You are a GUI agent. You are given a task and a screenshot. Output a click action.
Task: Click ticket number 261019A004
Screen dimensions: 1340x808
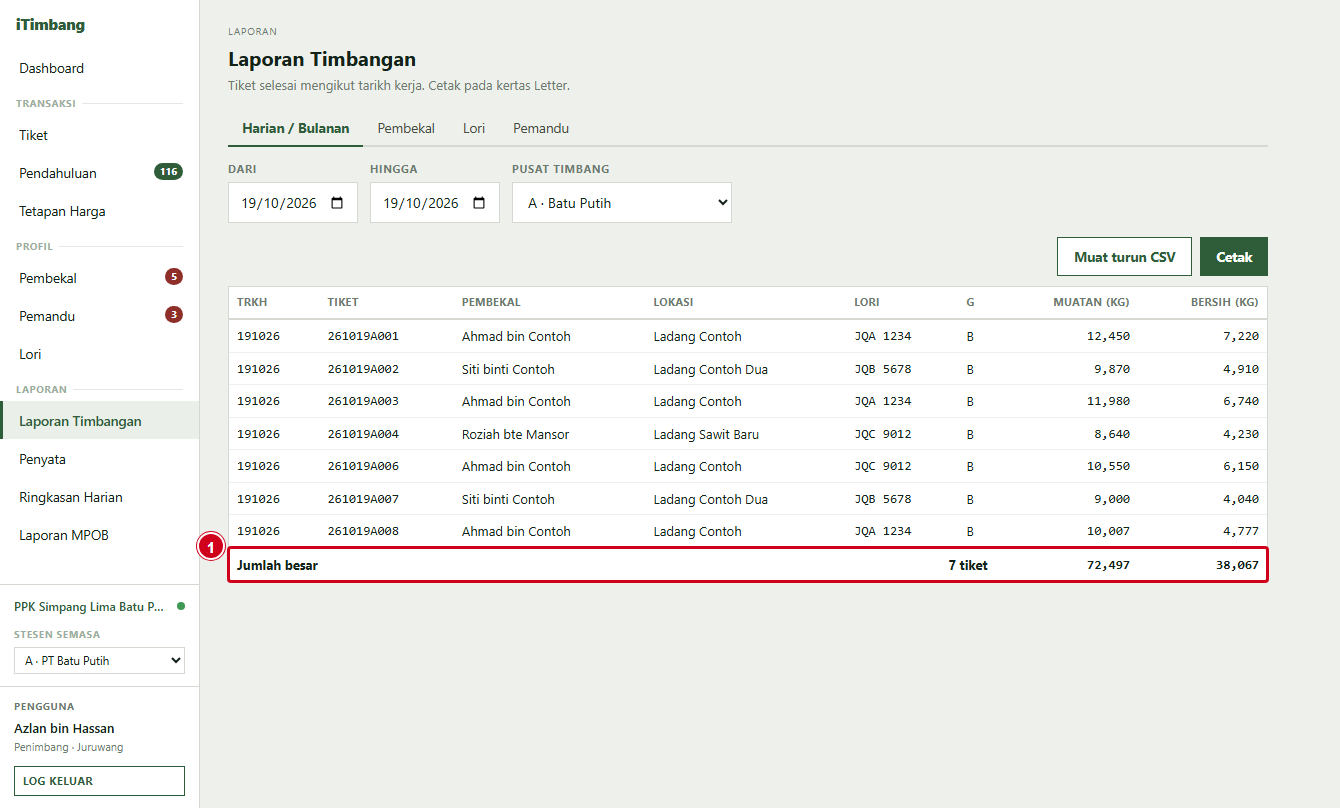pyautogui.click(x=363, y=435)
